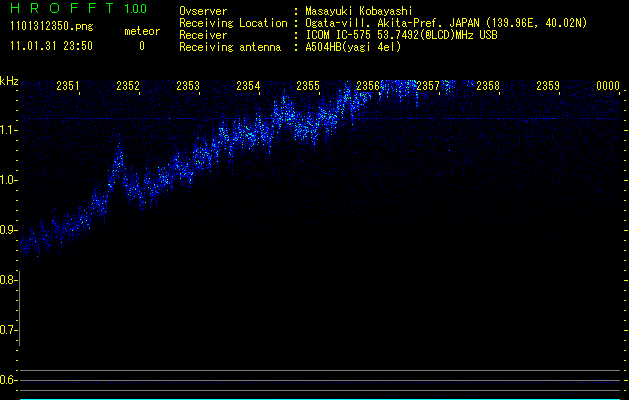
Task: Click the 2353 time marker
Action: click(188, 85)
